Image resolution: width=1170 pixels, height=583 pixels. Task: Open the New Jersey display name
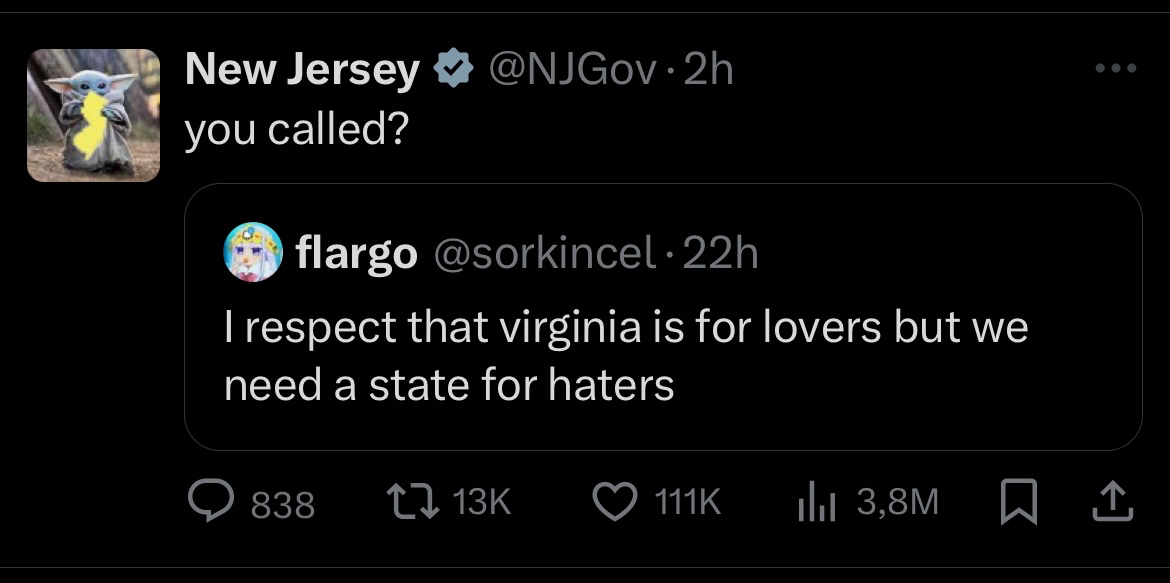302,70
